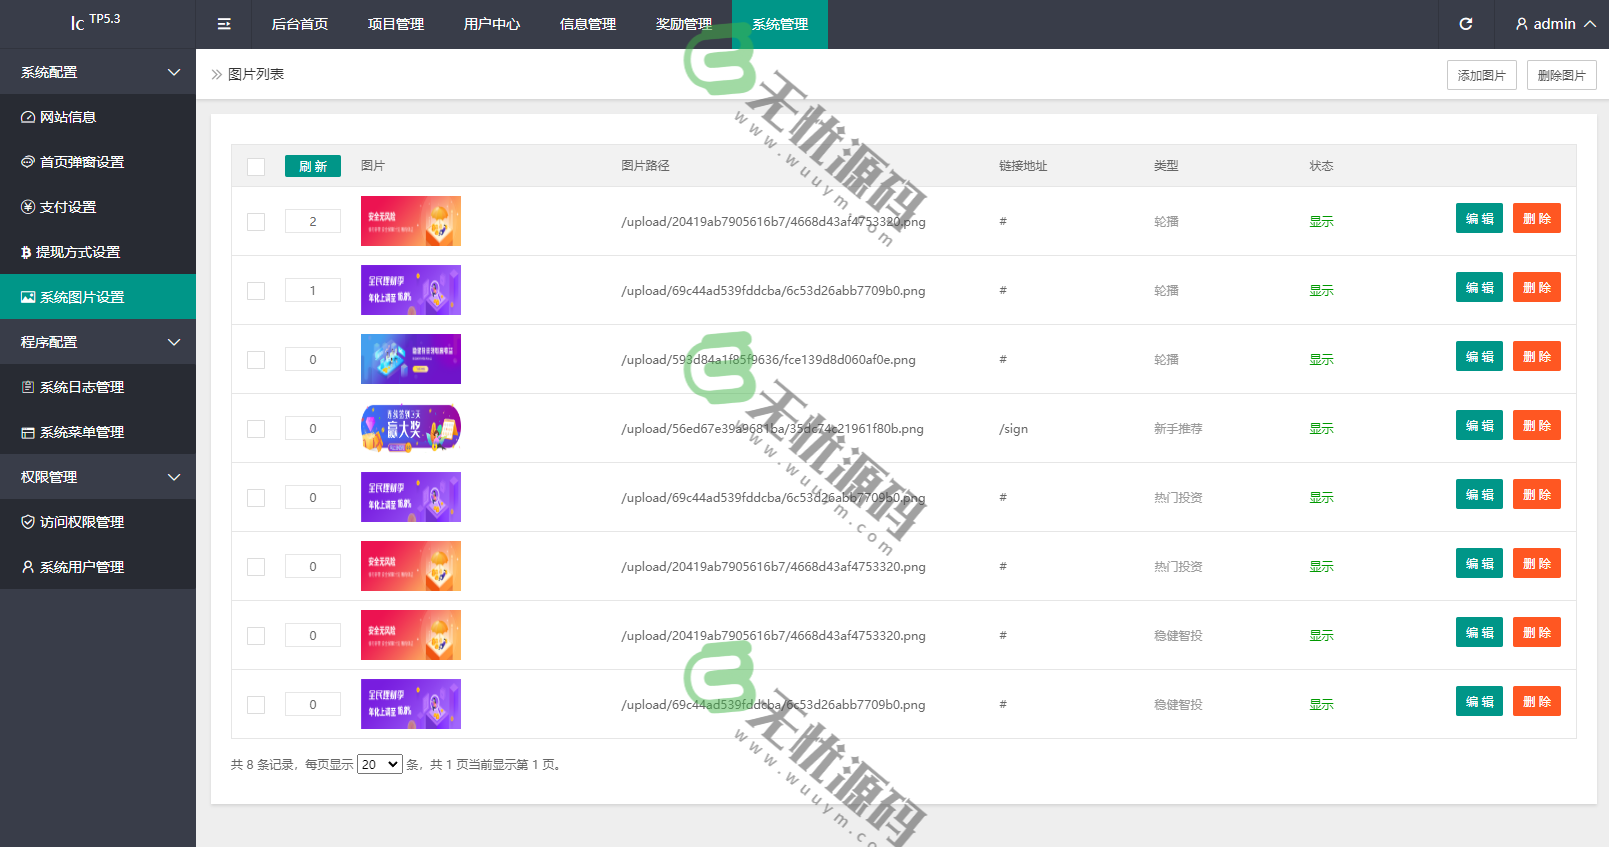Open 系统用户管理 user icon
The image size is (1609, 847).
click(x=28, y=567)
